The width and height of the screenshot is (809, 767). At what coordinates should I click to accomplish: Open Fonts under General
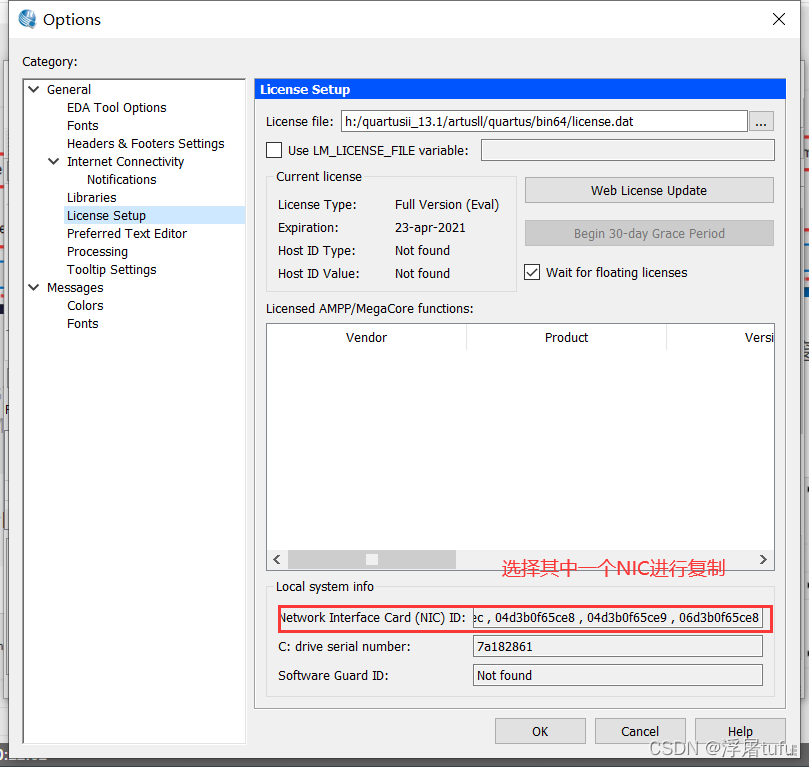(83, 125)
